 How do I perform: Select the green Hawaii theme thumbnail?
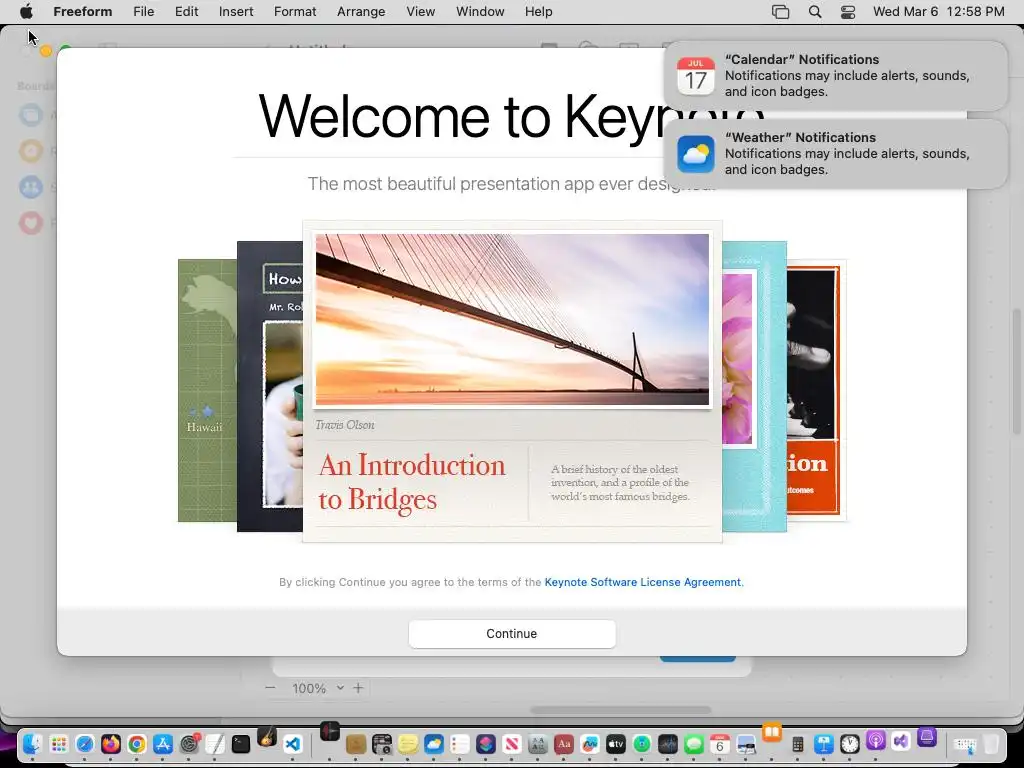pyautogui.click(x=207, y=391)
